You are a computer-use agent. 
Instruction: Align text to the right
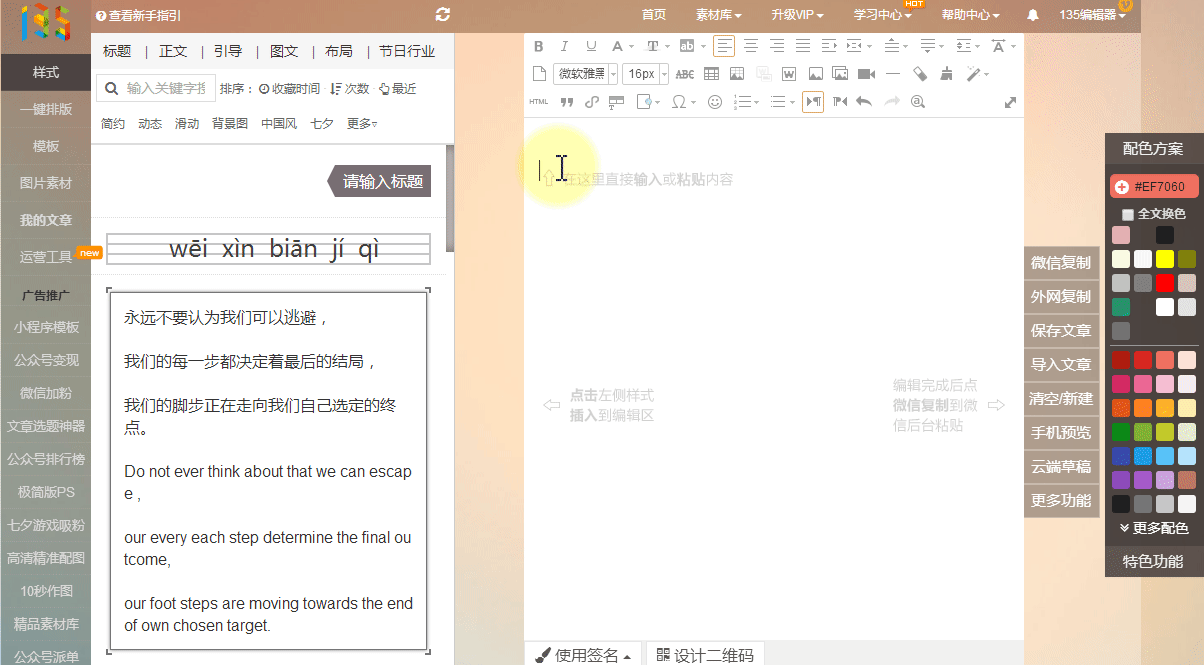tap(777, 46)
